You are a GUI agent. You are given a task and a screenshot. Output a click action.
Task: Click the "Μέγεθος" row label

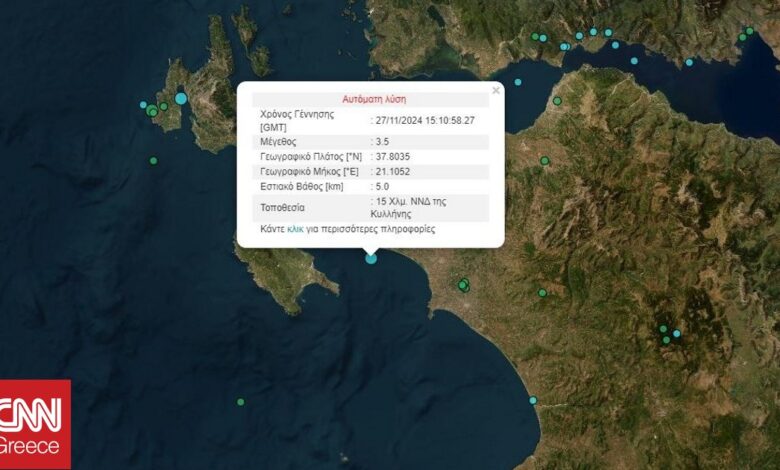(x=279, y=142)
